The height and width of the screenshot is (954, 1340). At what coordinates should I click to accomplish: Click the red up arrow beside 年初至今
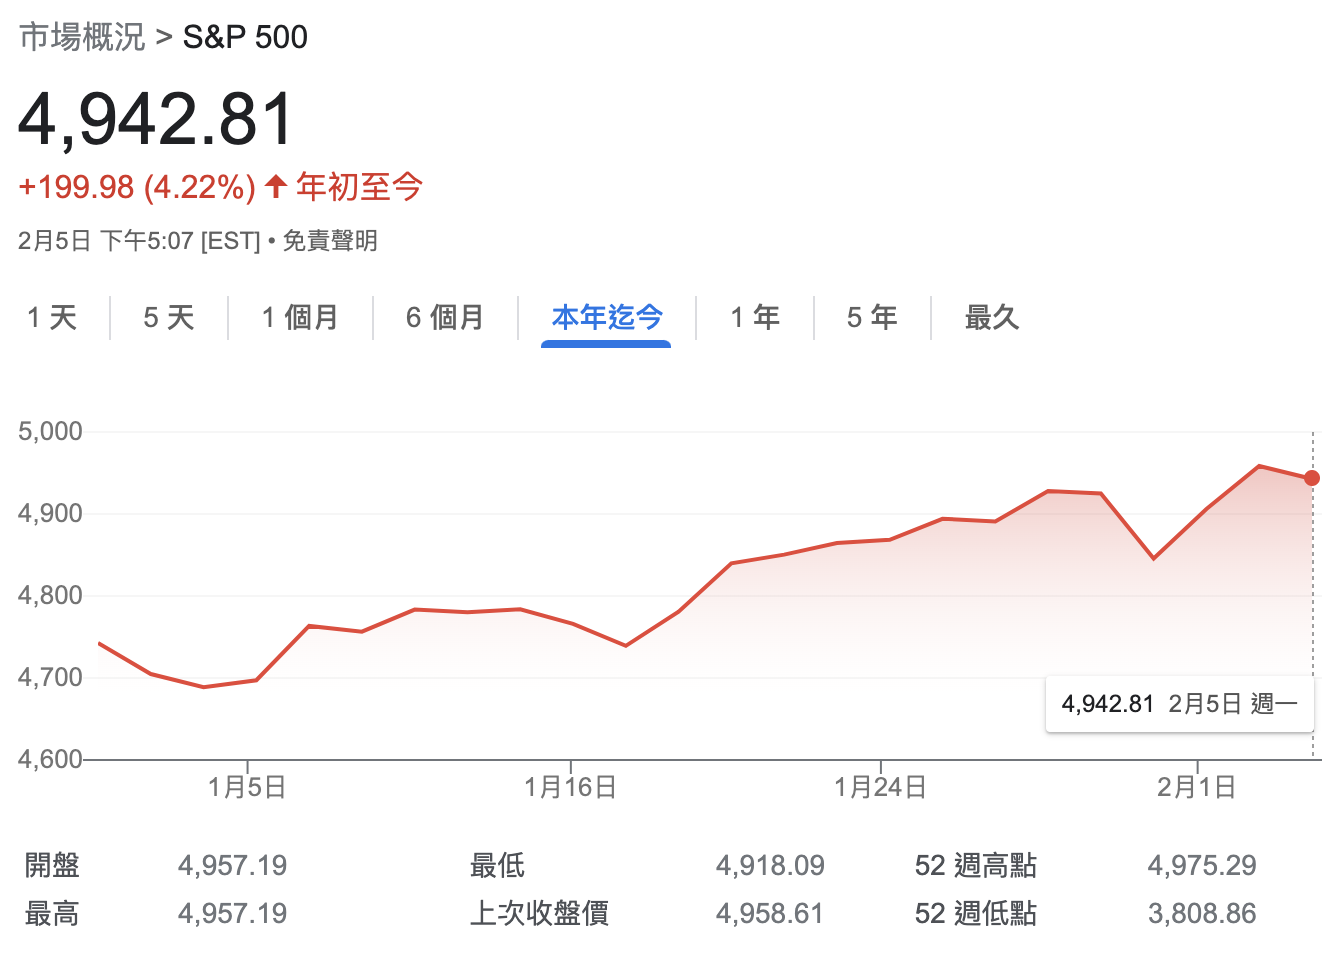277,186
